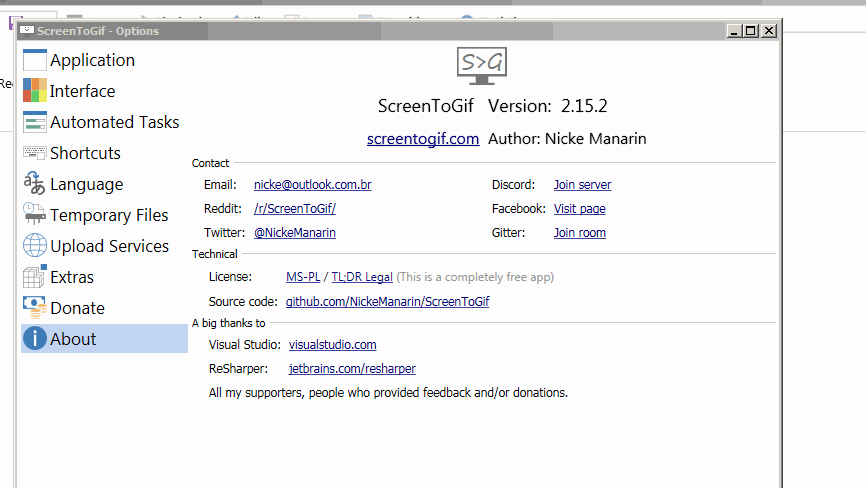Click the Version: 2.15.2 text

547,105
